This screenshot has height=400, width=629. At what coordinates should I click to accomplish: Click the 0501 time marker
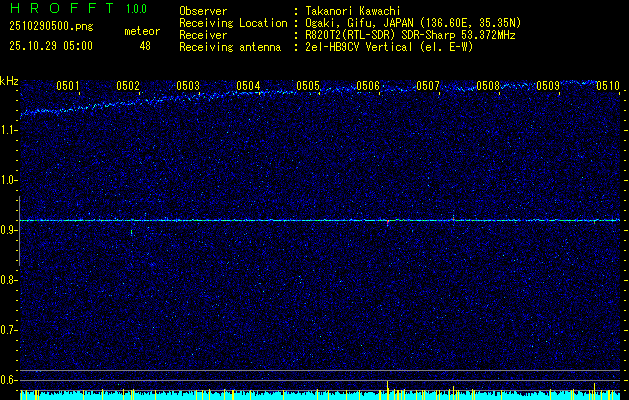click(67, 85)
